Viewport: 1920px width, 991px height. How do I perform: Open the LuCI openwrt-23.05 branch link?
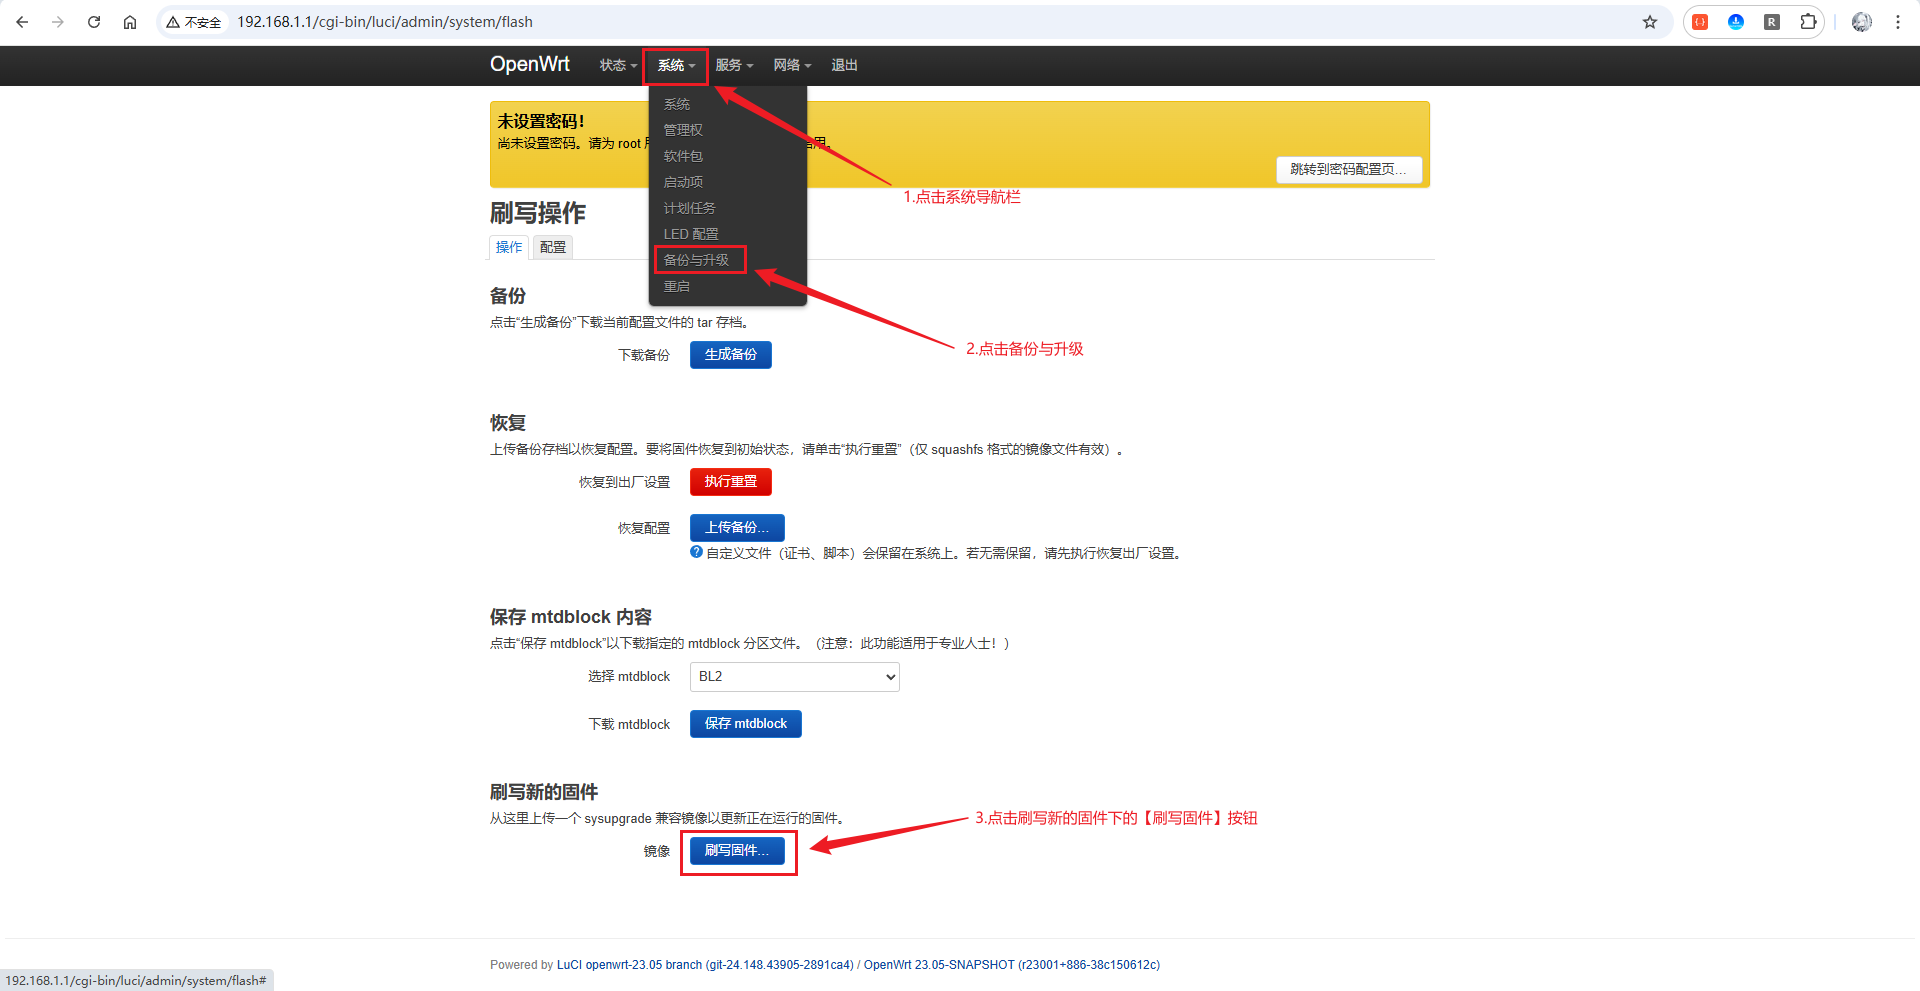coord(705,965)
